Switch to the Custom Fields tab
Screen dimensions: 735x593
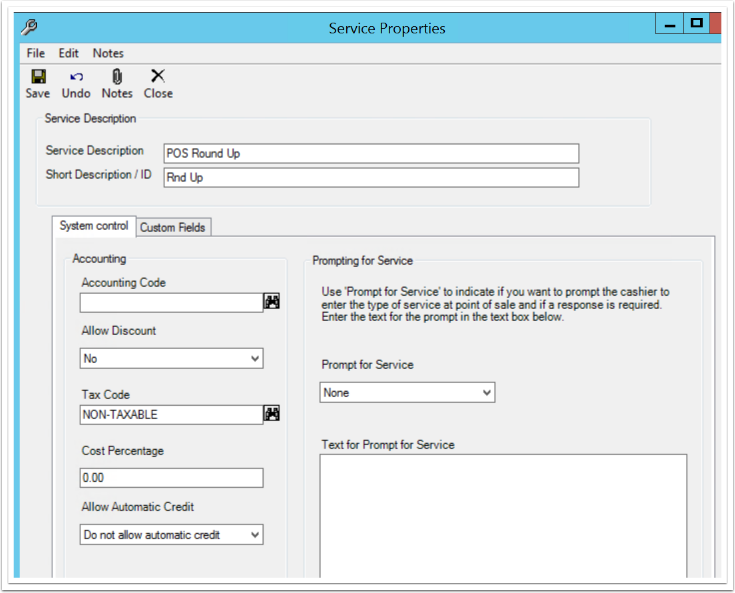tap(173, 227)
